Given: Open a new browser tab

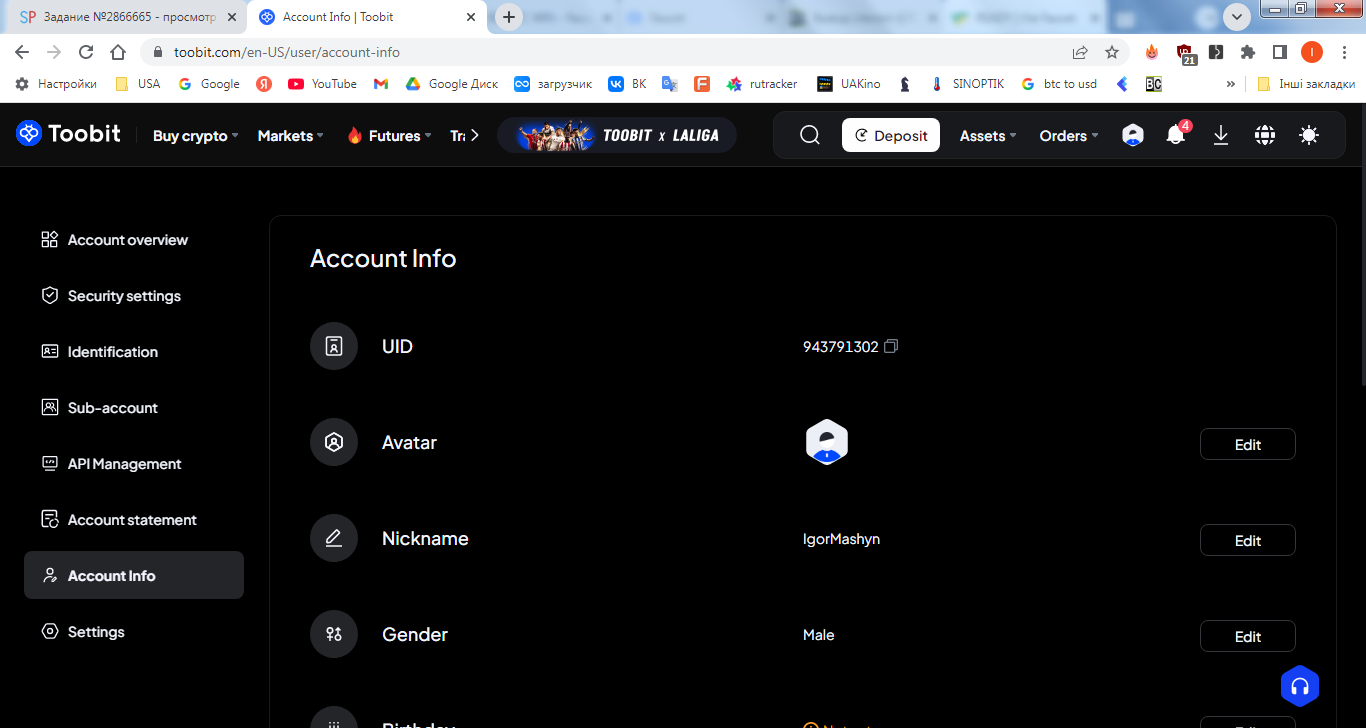Looking at the screenshot, I should click(509, 17).
